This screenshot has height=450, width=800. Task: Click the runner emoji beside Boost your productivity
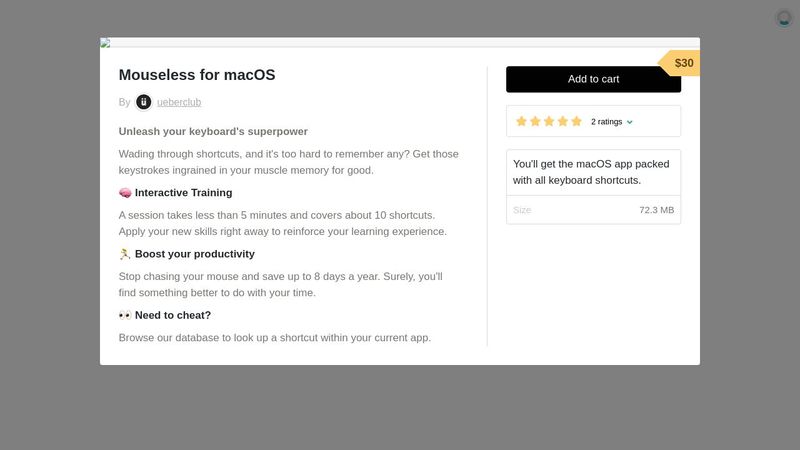[x=125, y=254]
